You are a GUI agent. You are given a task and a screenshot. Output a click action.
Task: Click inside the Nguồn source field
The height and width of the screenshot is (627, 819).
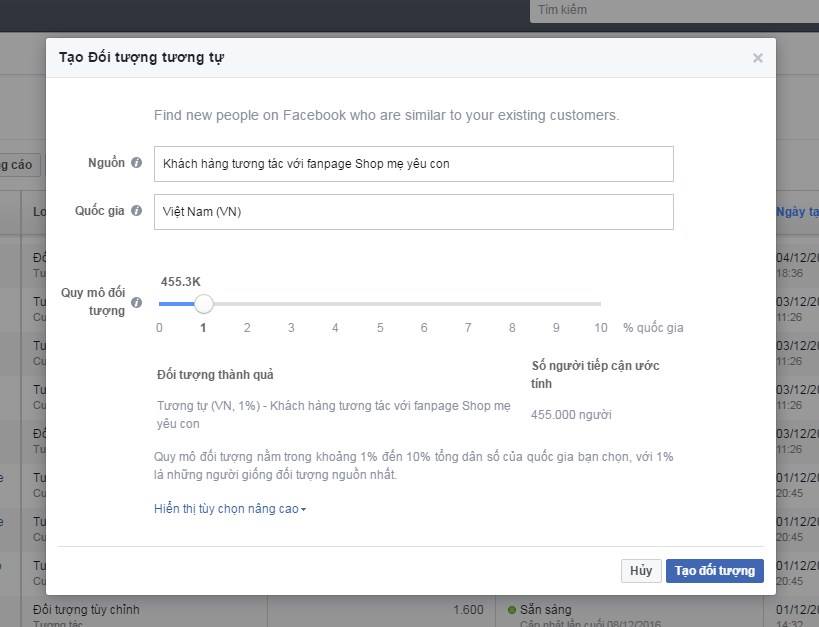click(413, 163)
